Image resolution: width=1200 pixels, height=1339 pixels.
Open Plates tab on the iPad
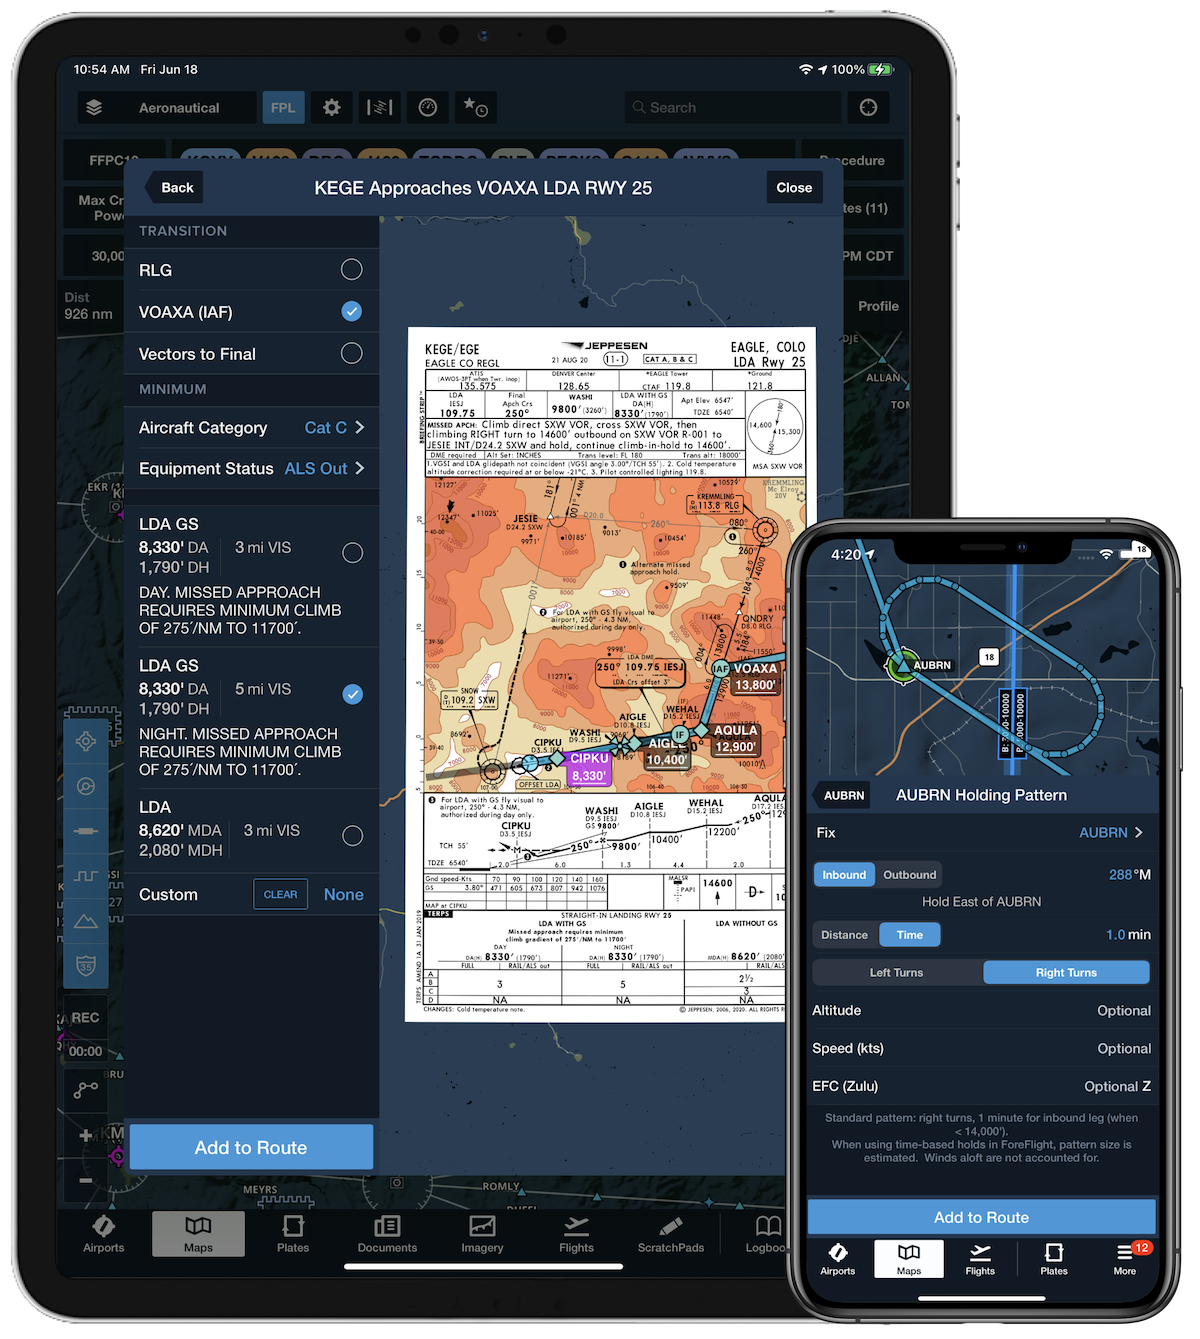[293, 1235]
